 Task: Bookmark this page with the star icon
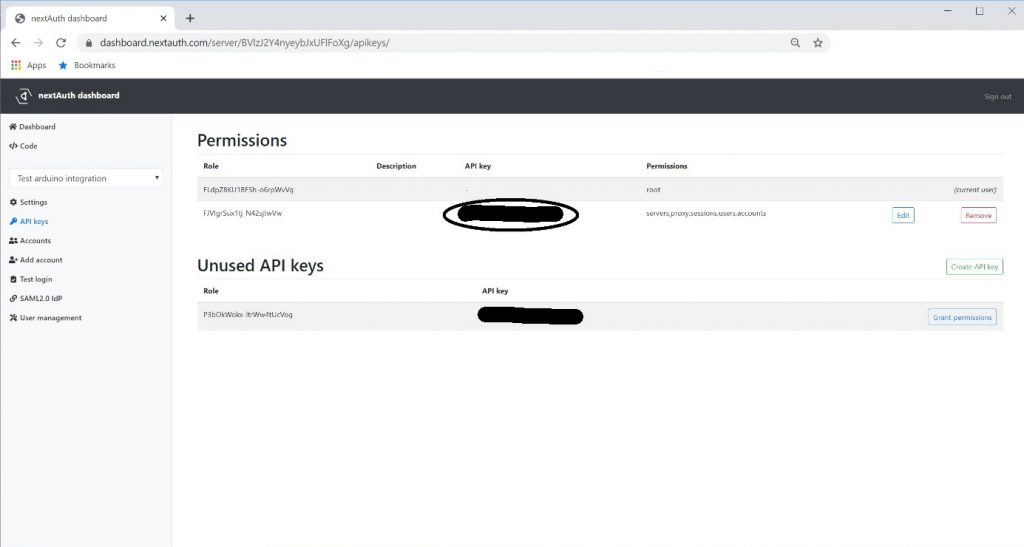pos(818,42)
